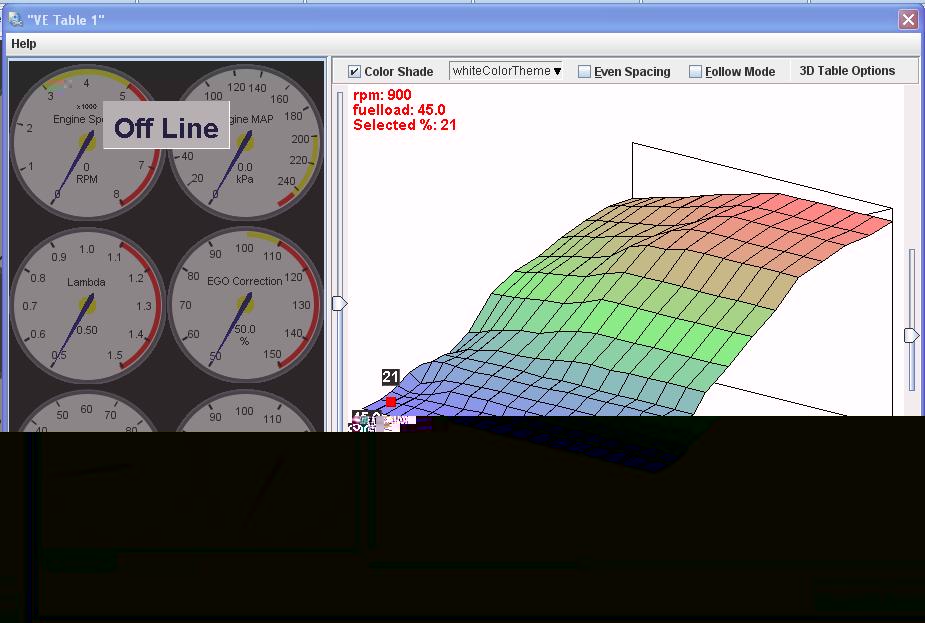
Task: Expand the 3D Table Options menu
Action: (846, 71)
